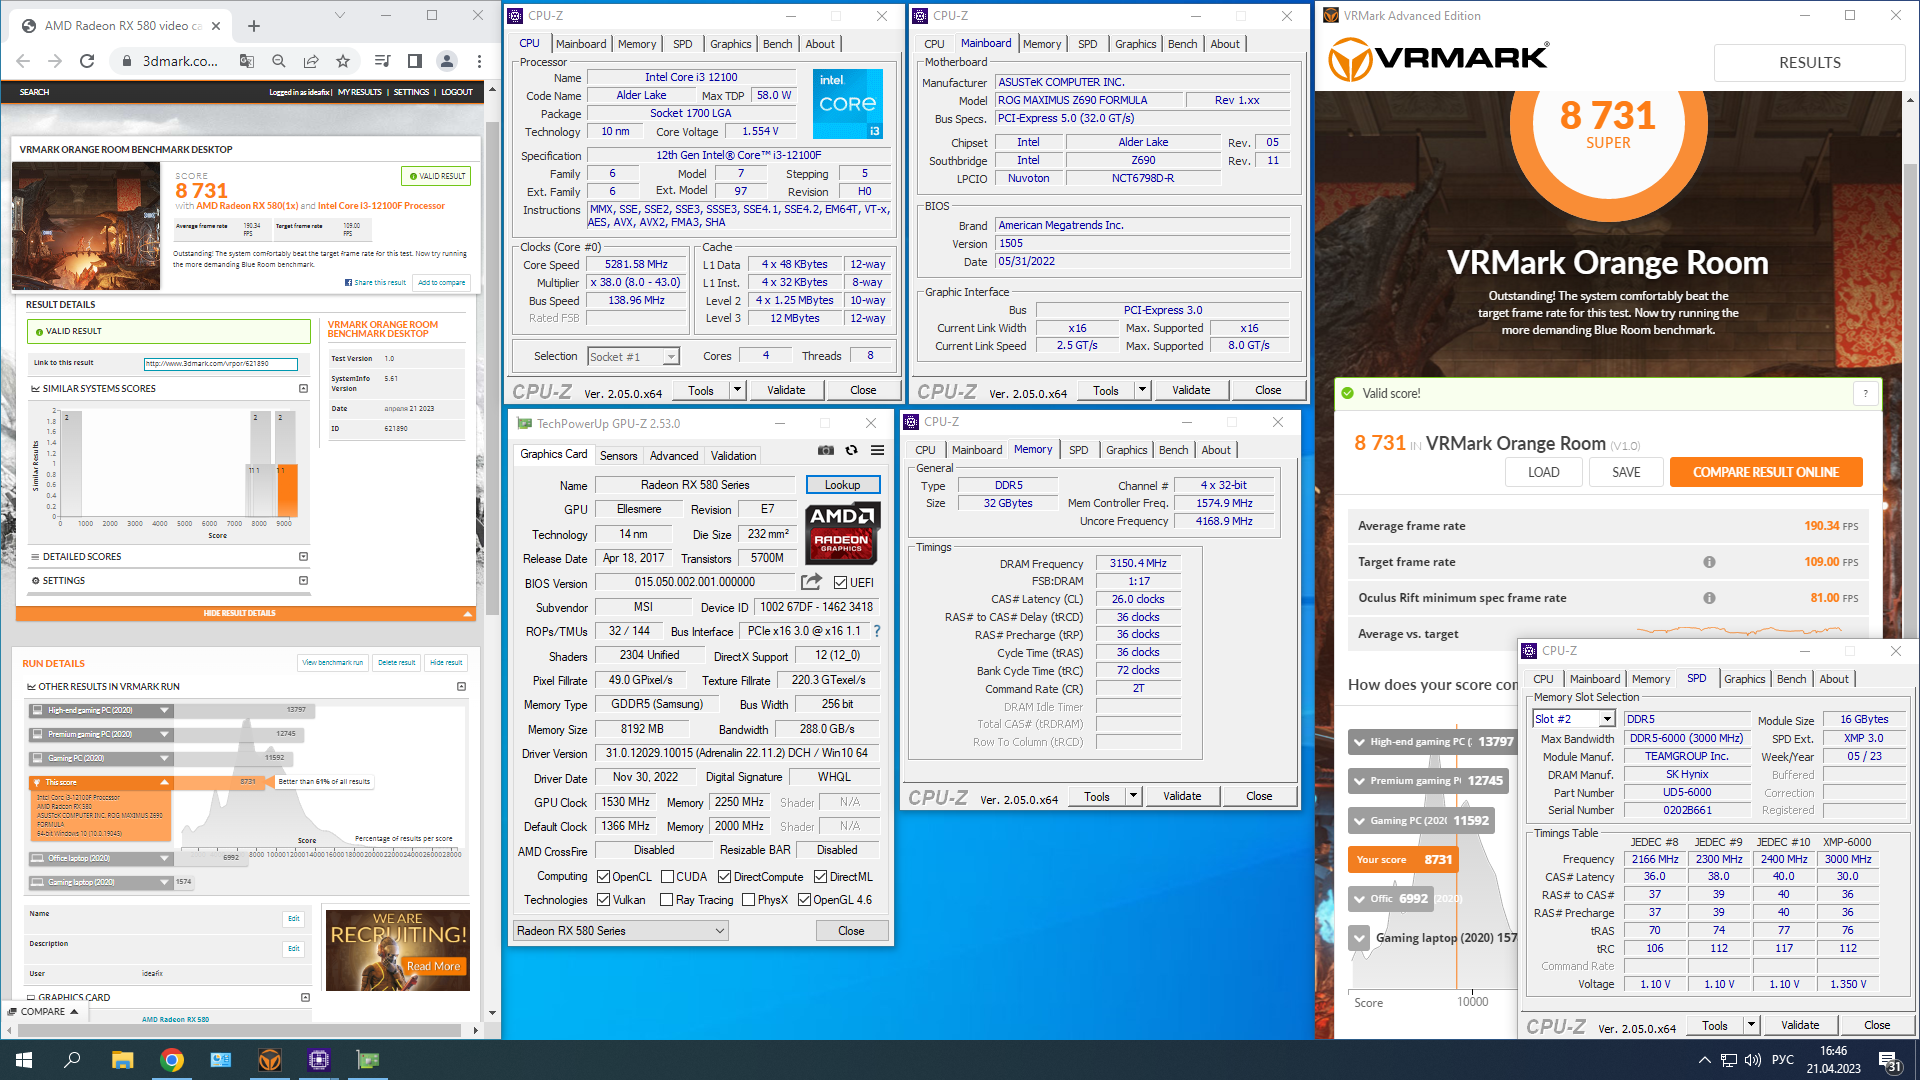Click the SAVE button in VRMark

(x=1626, y=472)
